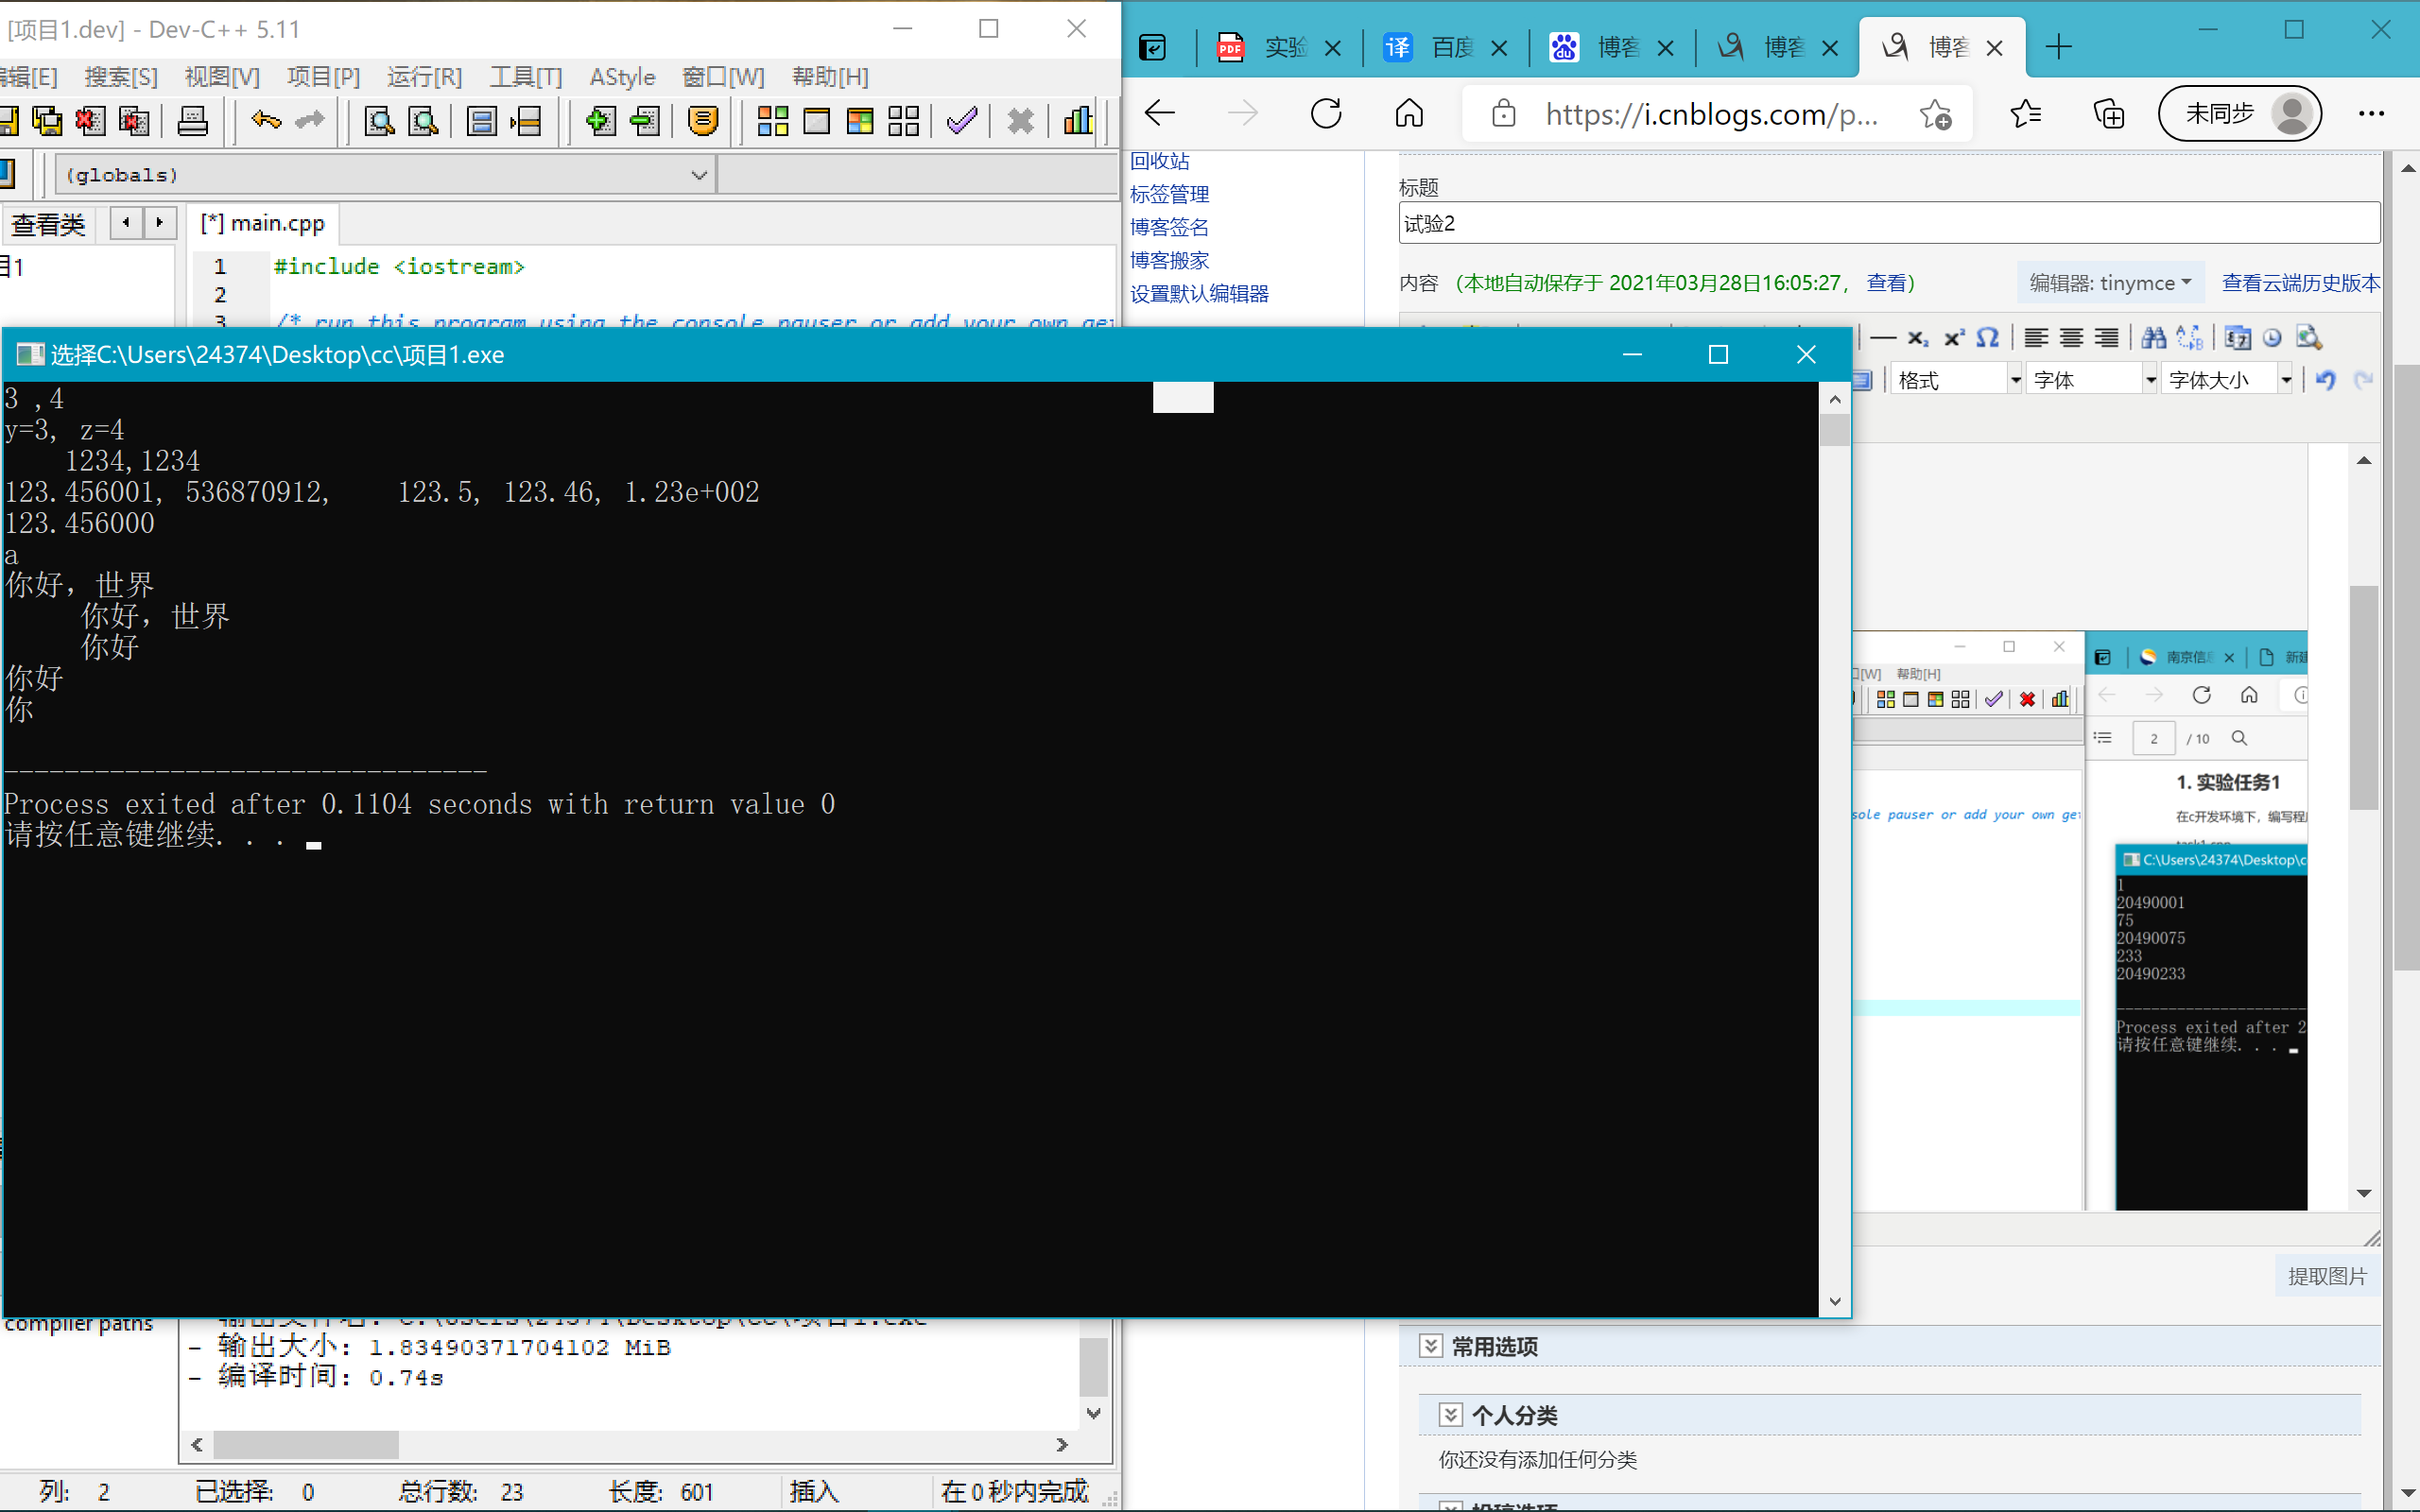The height and width of the screenshot is (1512, 2420).
Task: Open the (globals) scope dropdown
Action: click(699, 175)
